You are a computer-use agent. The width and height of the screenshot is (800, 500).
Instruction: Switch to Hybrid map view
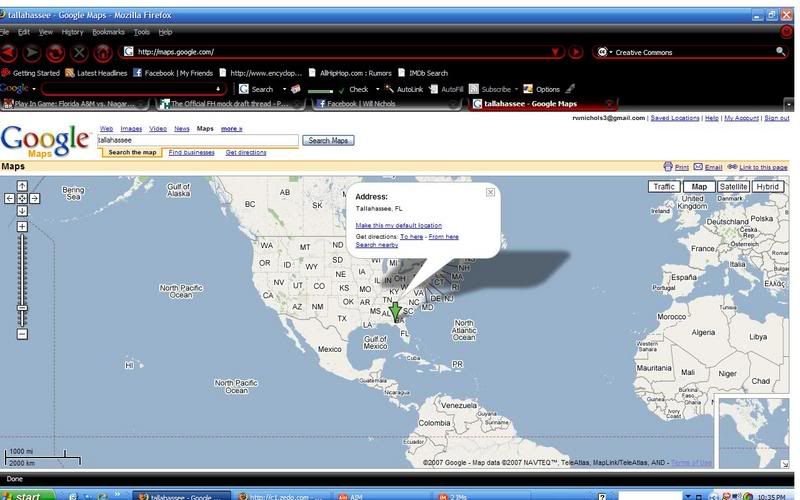(x=768, y=187)
